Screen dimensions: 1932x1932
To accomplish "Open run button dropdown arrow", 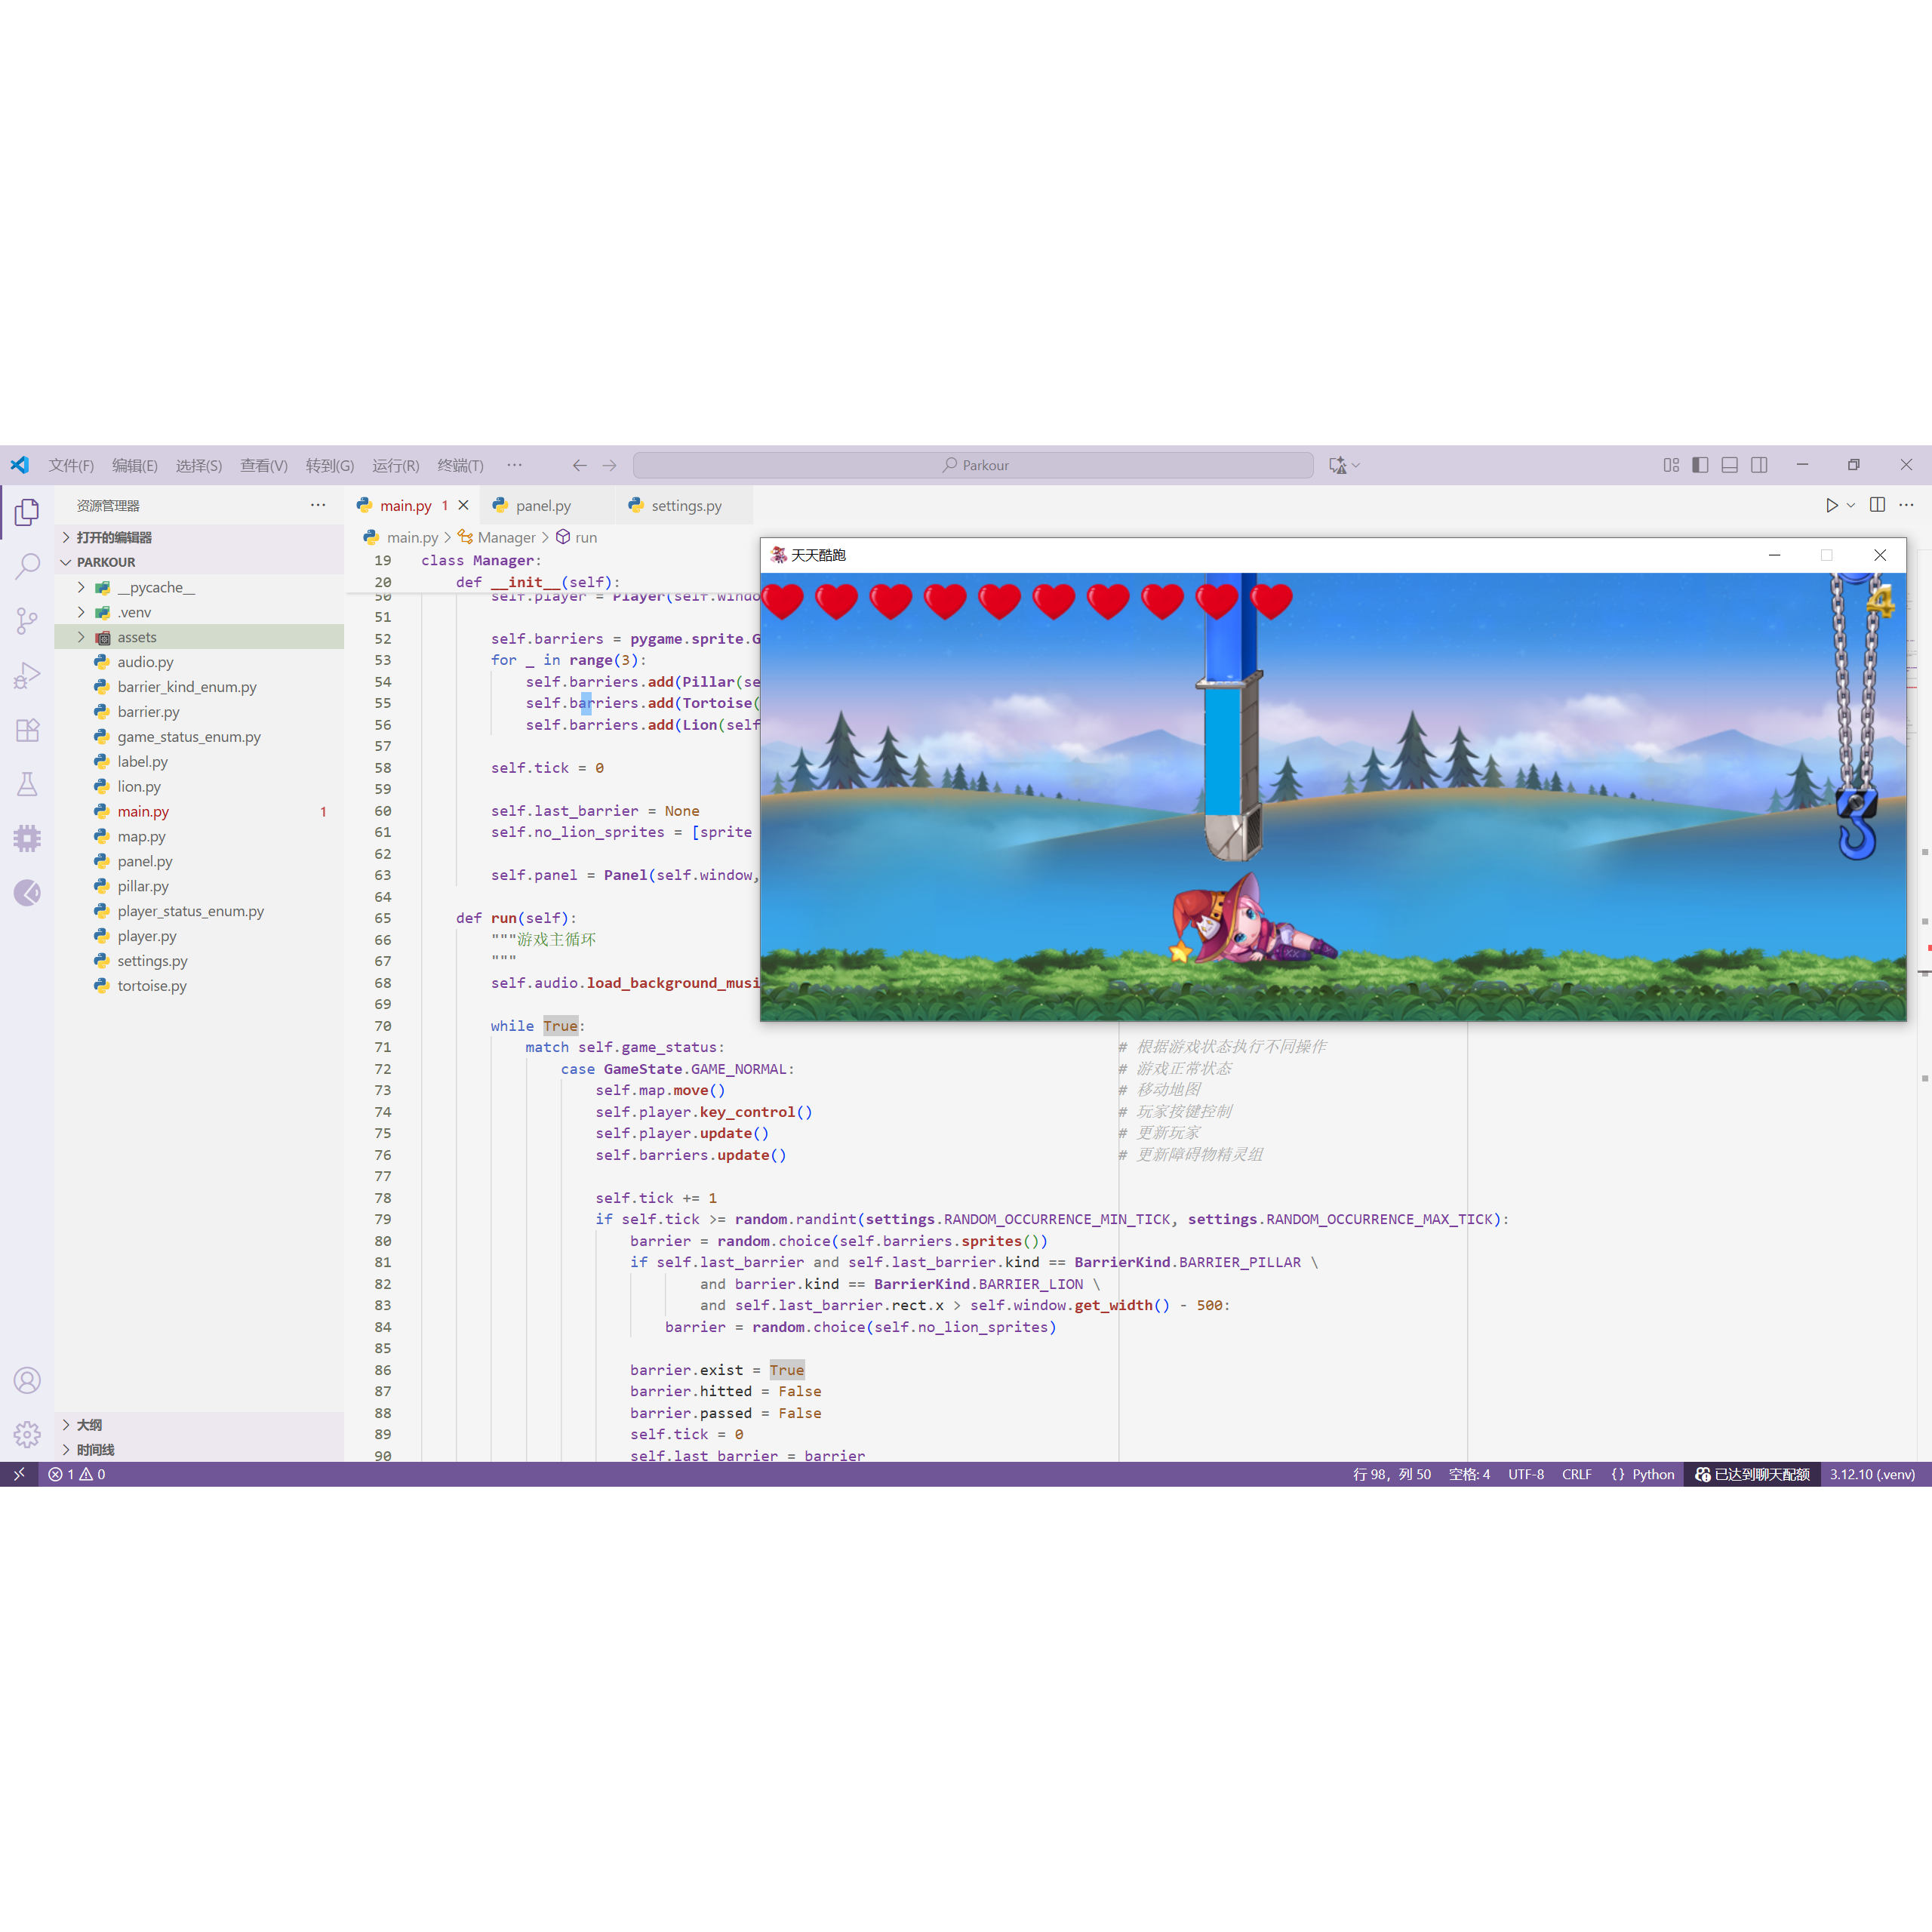I will (x=1851, y=505).
